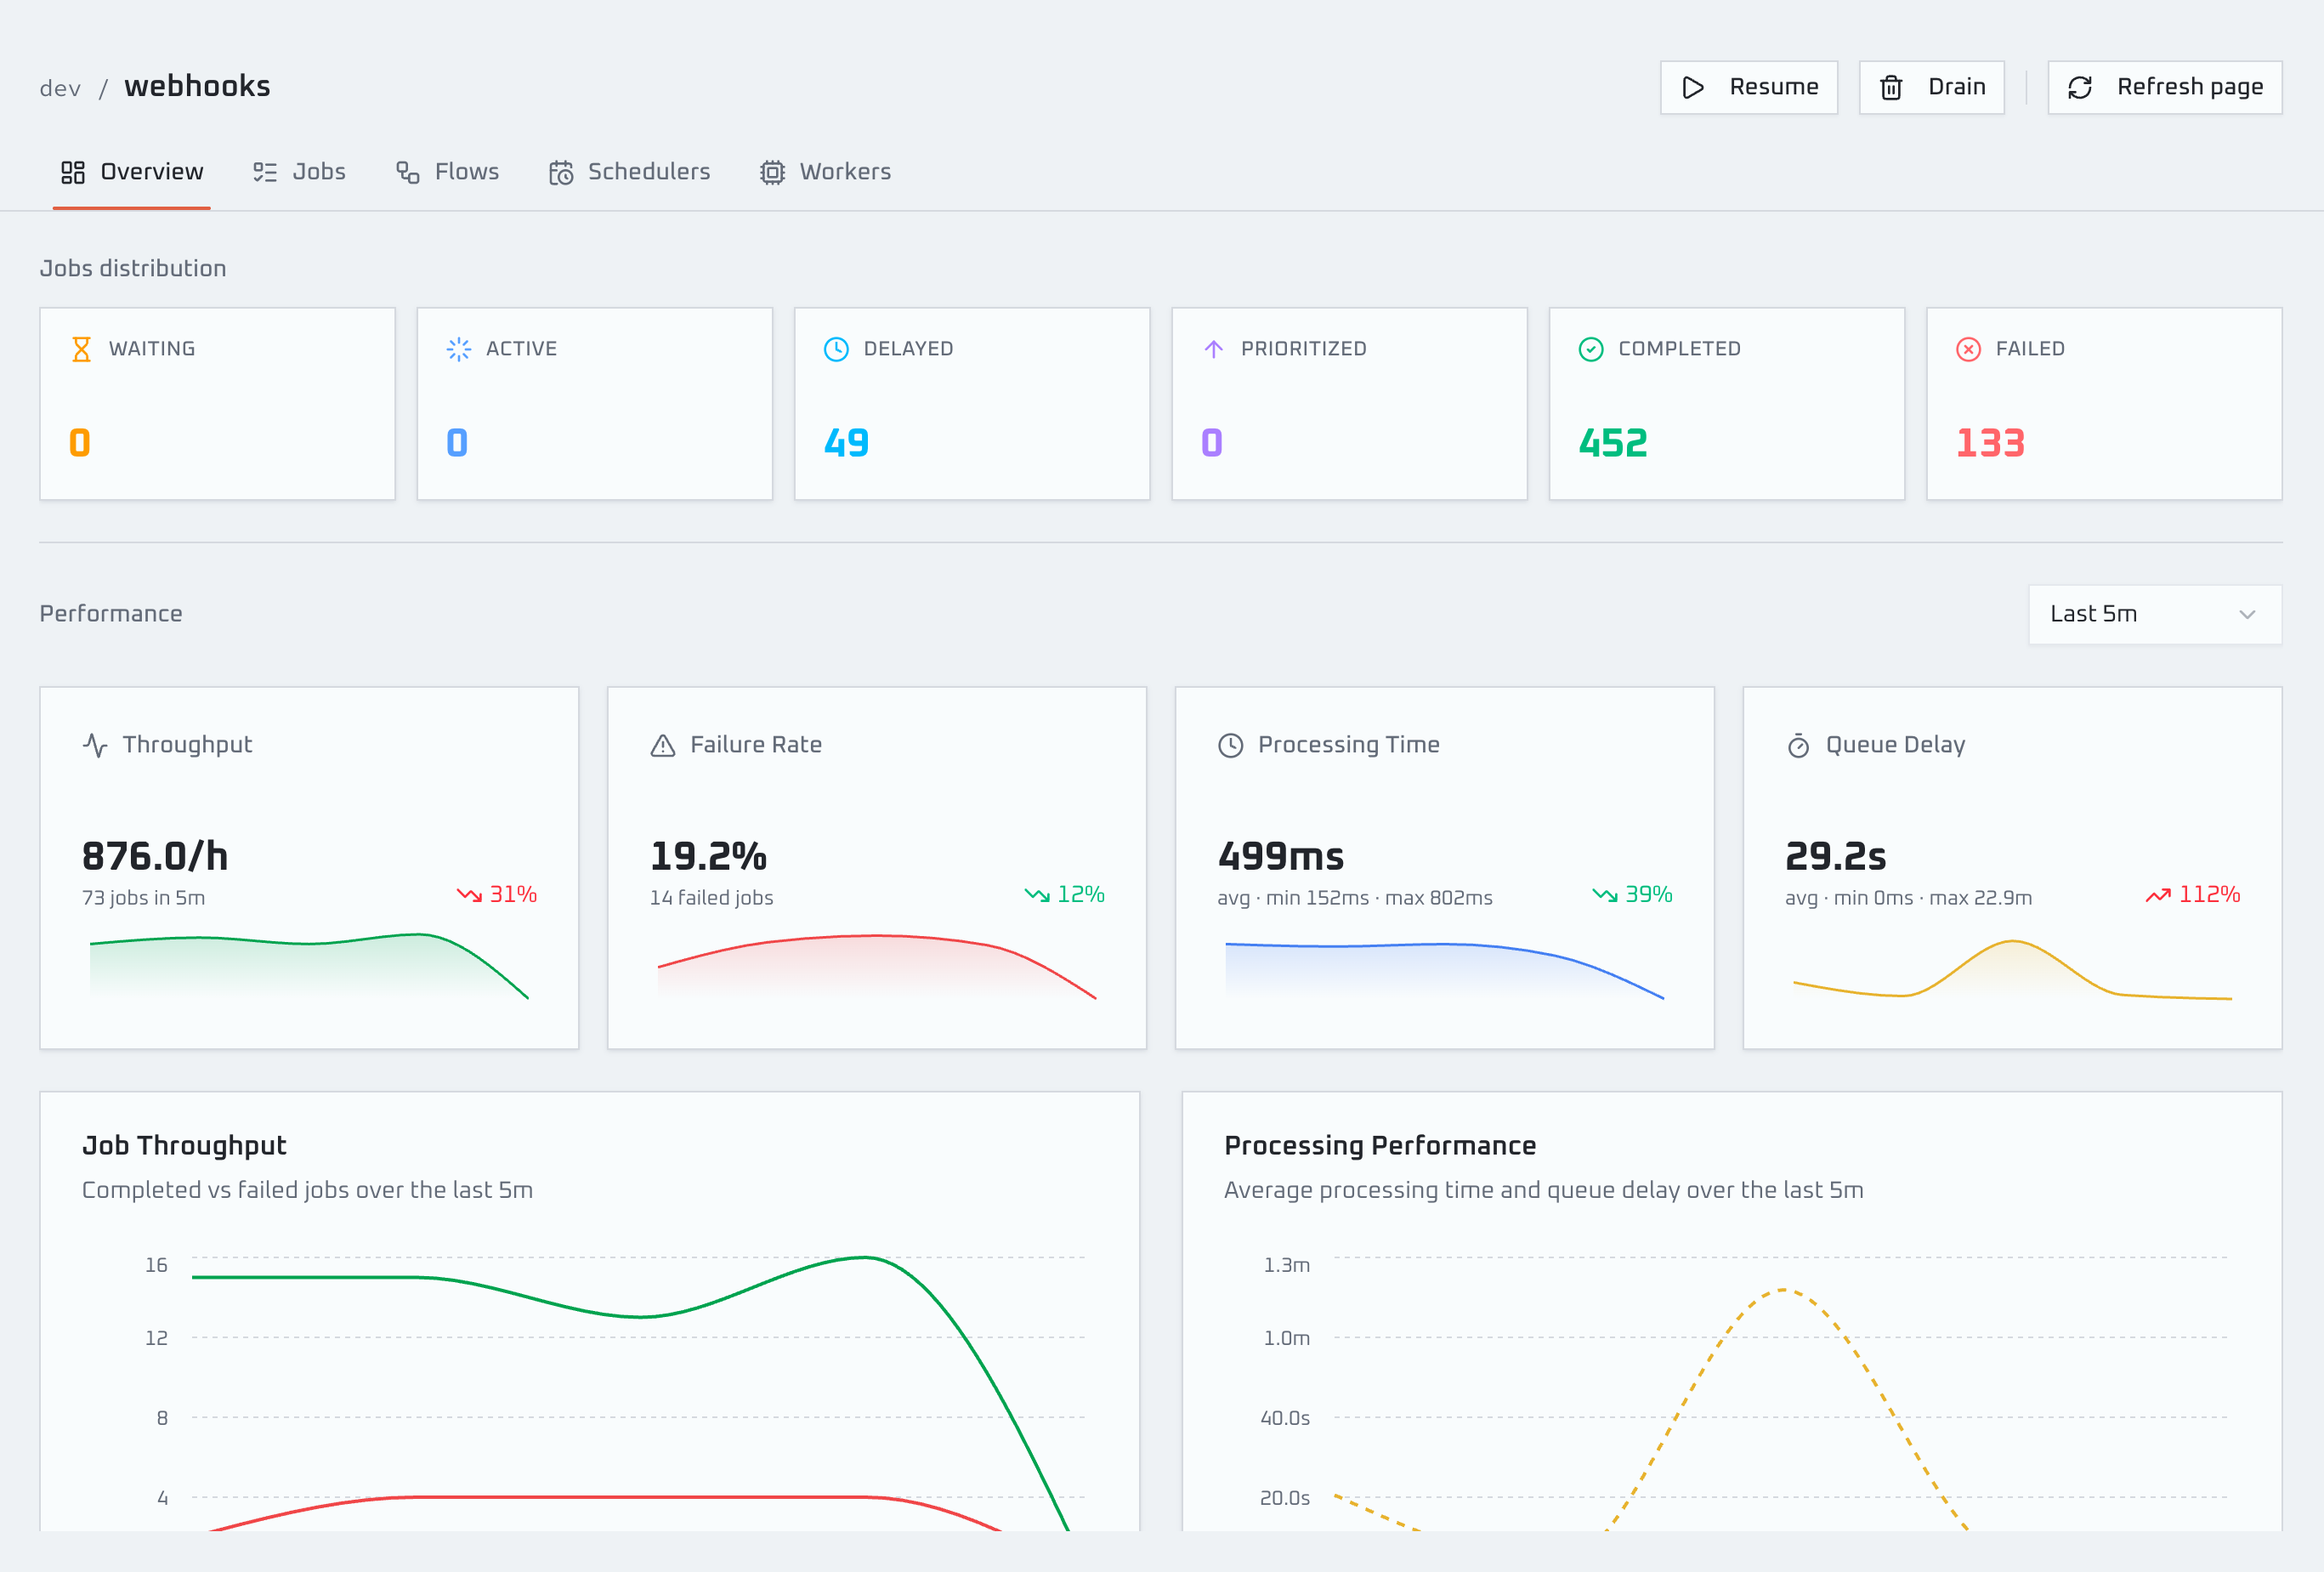Click the Waiting hourglass icon
2324x1572 pixels.
(81, 349)
